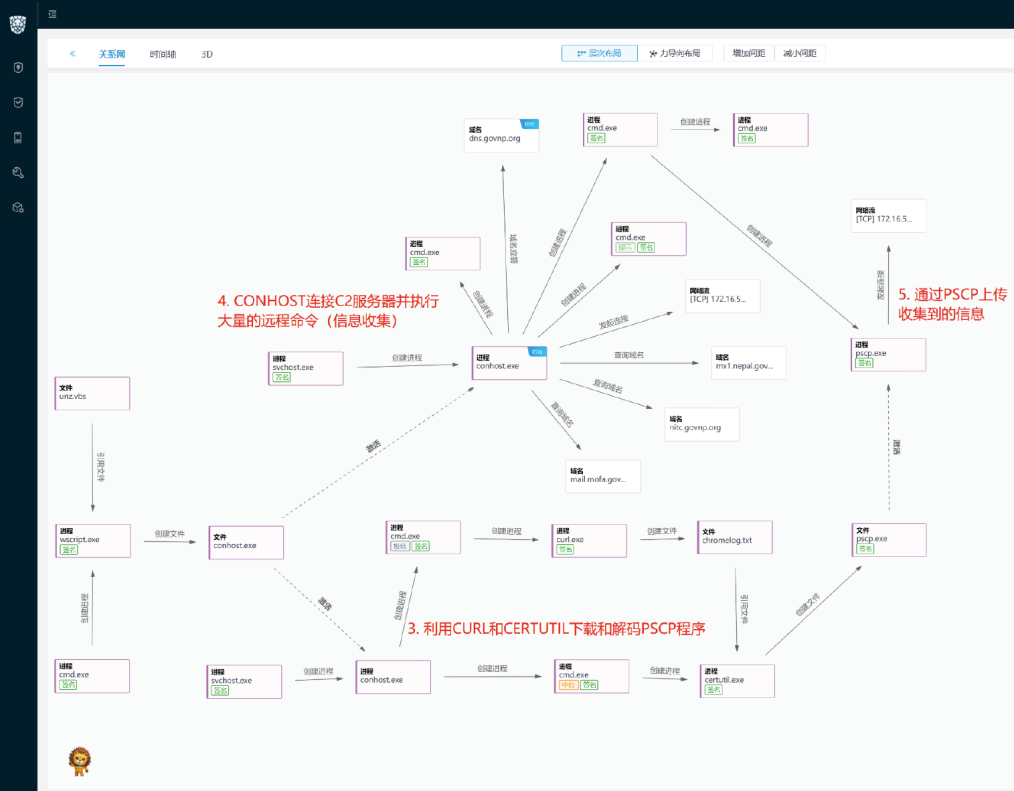This screenshot has height=791, width=1014.
Task: Select the device icon in the sidebar
Action: tap(18, 138)
